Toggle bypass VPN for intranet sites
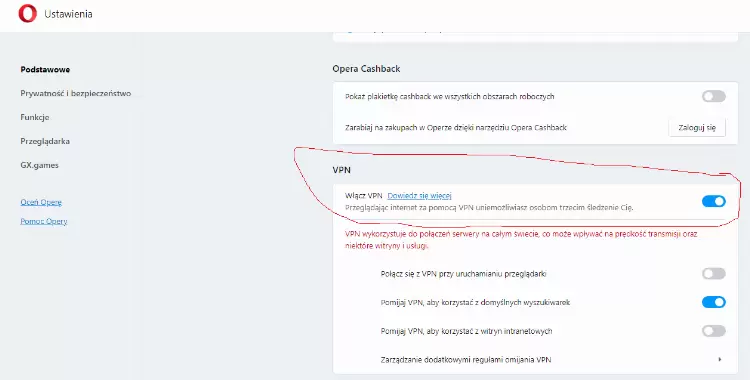 pos(714,331)
